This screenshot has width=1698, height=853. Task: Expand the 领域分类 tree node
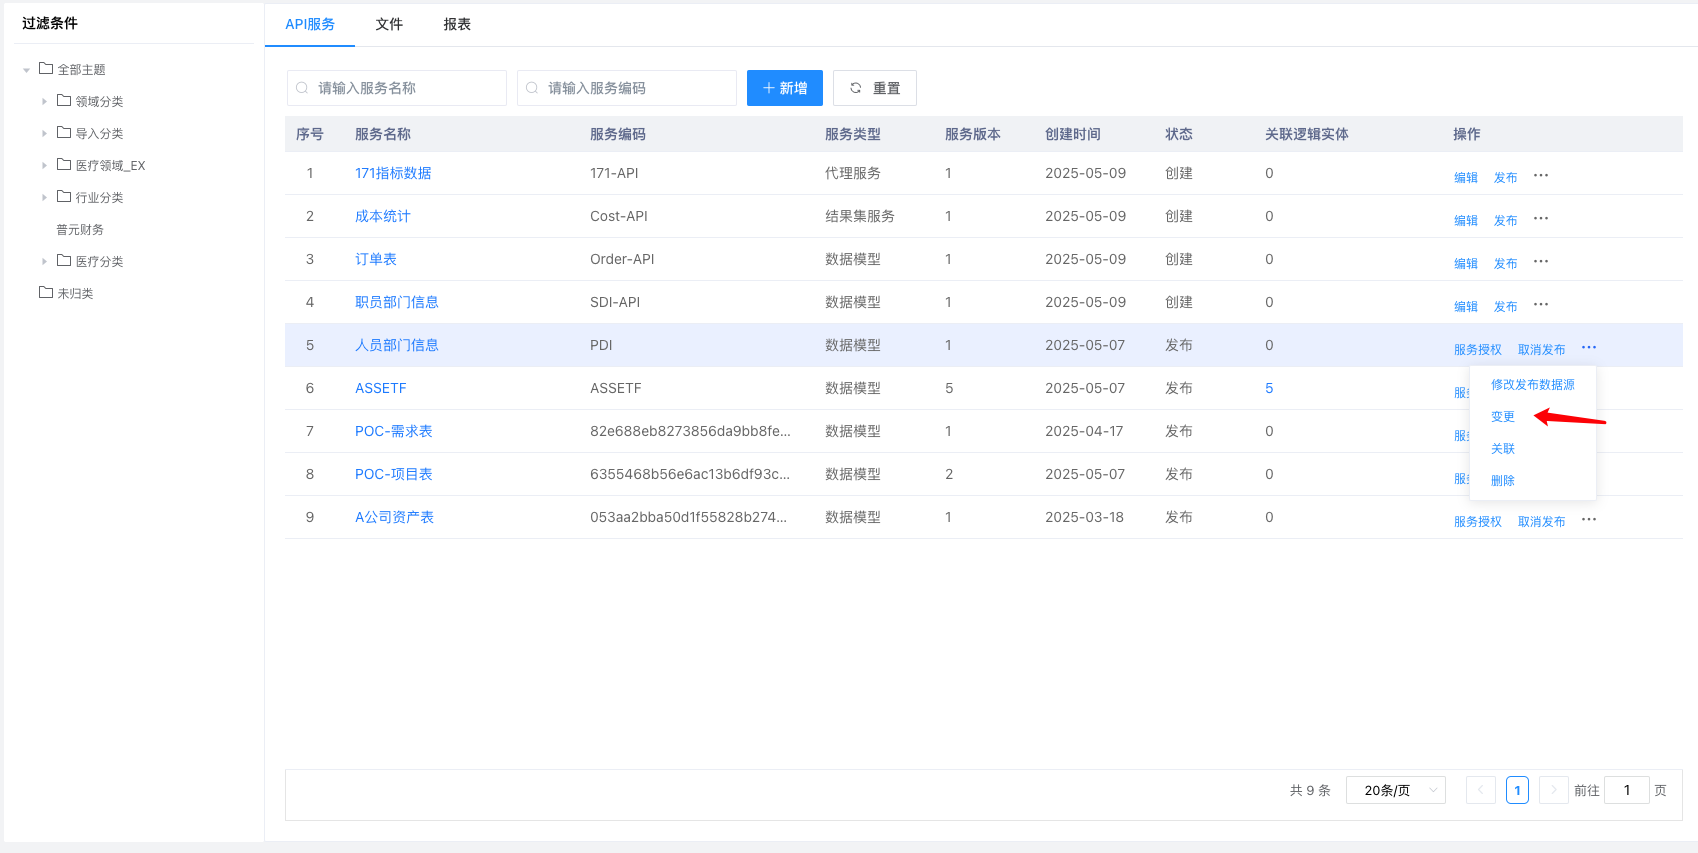pos(44,102)
